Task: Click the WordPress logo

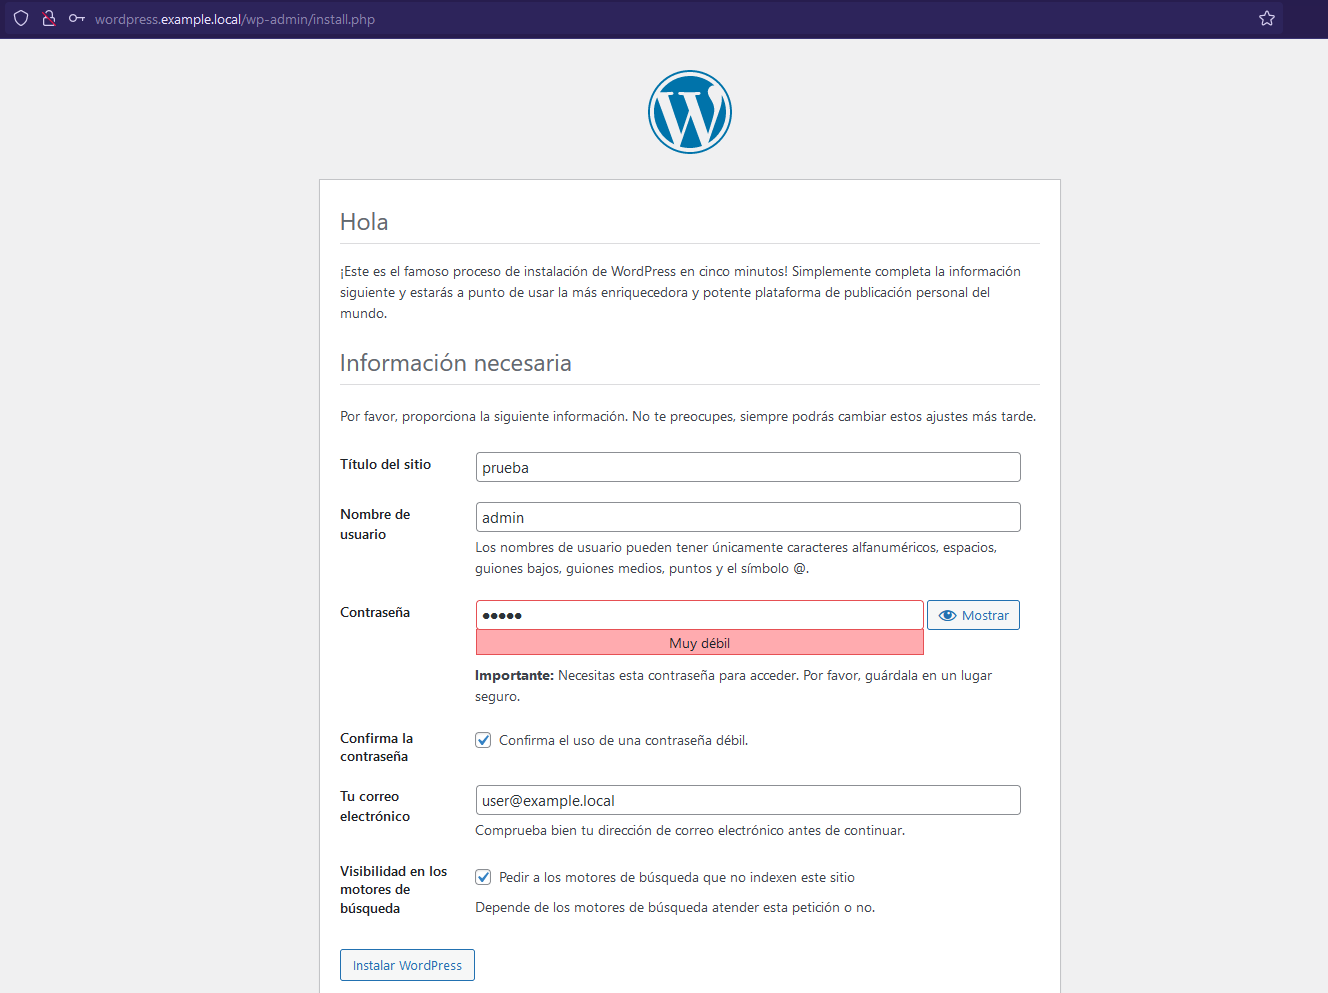Action: pos(690,112)
